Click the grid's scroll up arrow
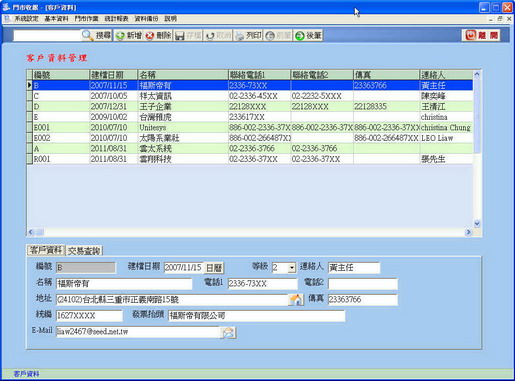 point(477,74)
